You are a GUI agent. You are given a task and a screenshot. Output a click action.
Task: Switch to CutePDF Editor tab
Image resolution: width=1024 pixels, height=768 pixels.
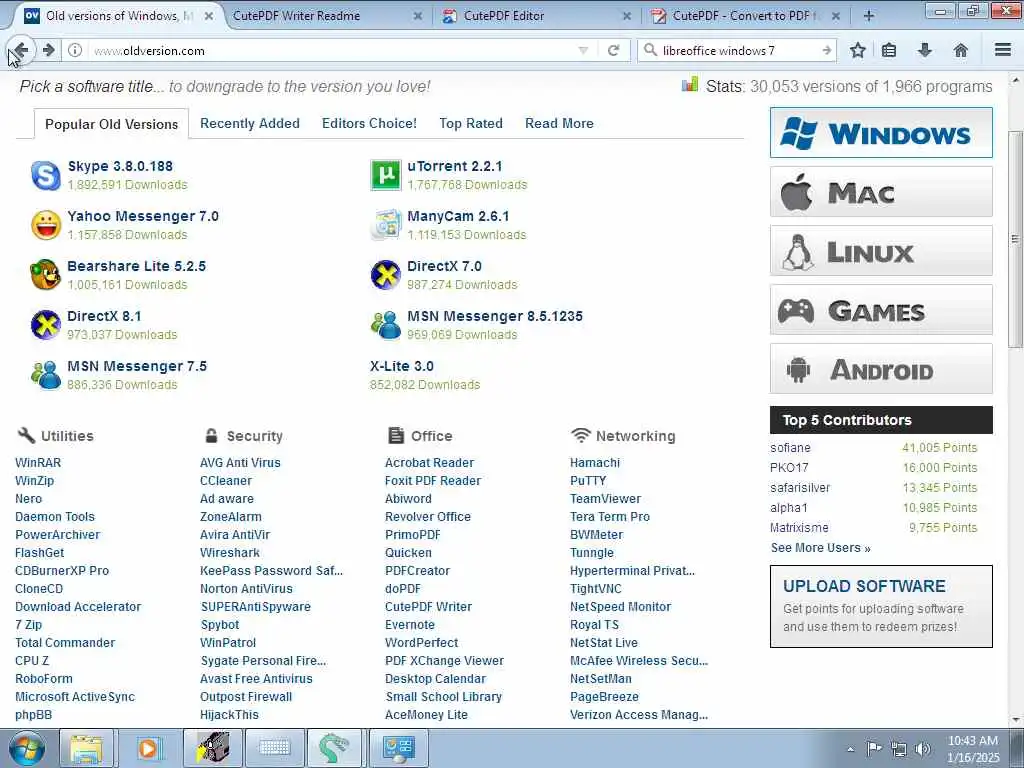point(536,16)
